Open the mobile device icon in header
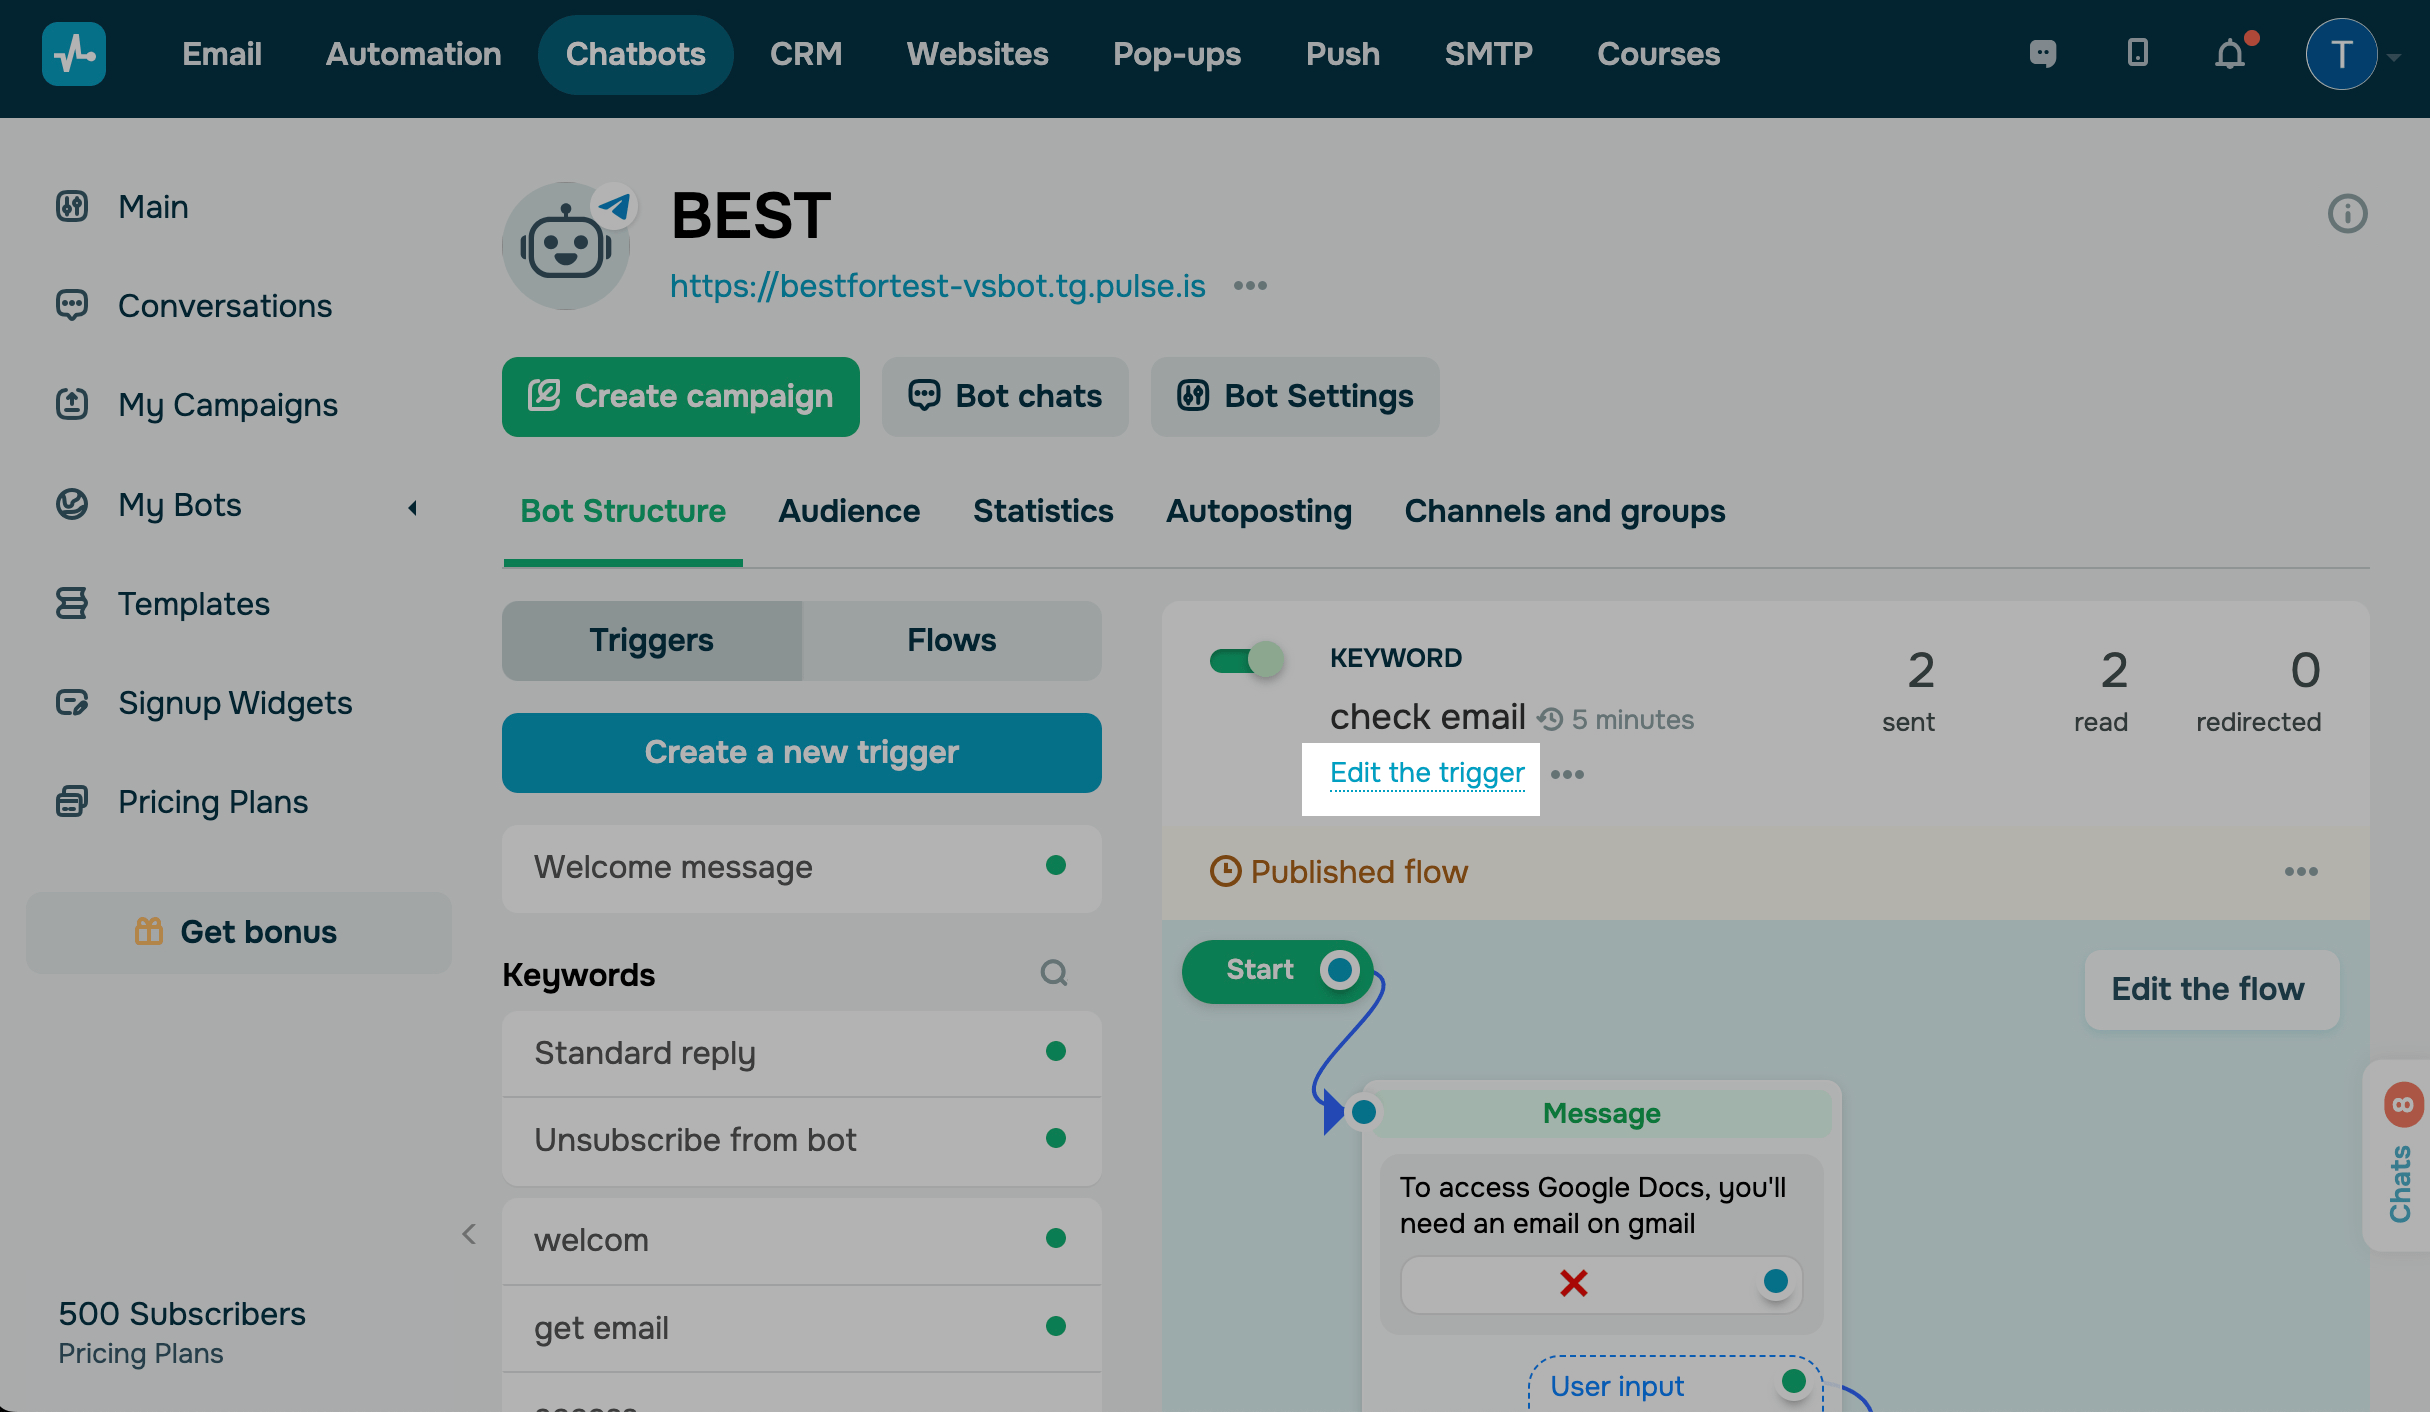This screenshot has height=1412, width=2430. [x=2137, y=53]
